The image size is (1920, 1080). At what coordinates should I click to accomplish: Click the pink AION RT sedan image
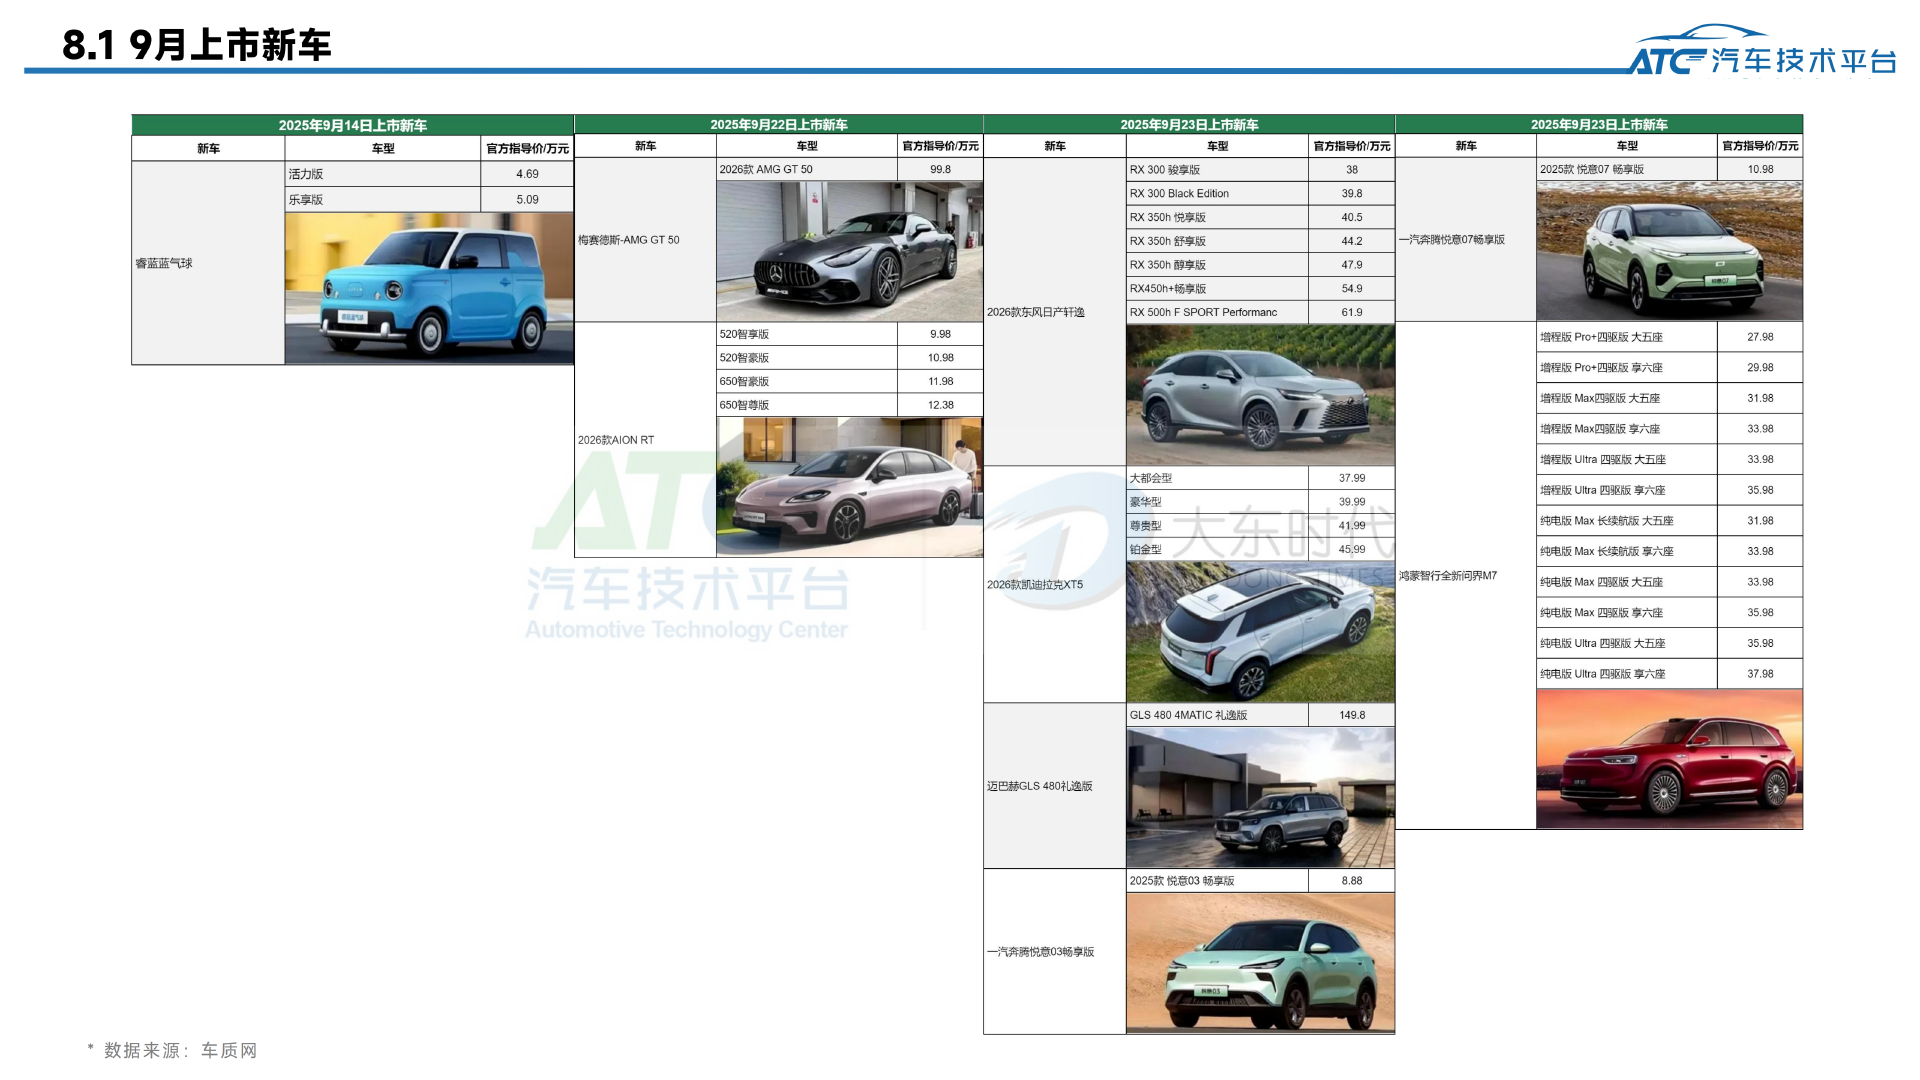[x=849, y=487]
